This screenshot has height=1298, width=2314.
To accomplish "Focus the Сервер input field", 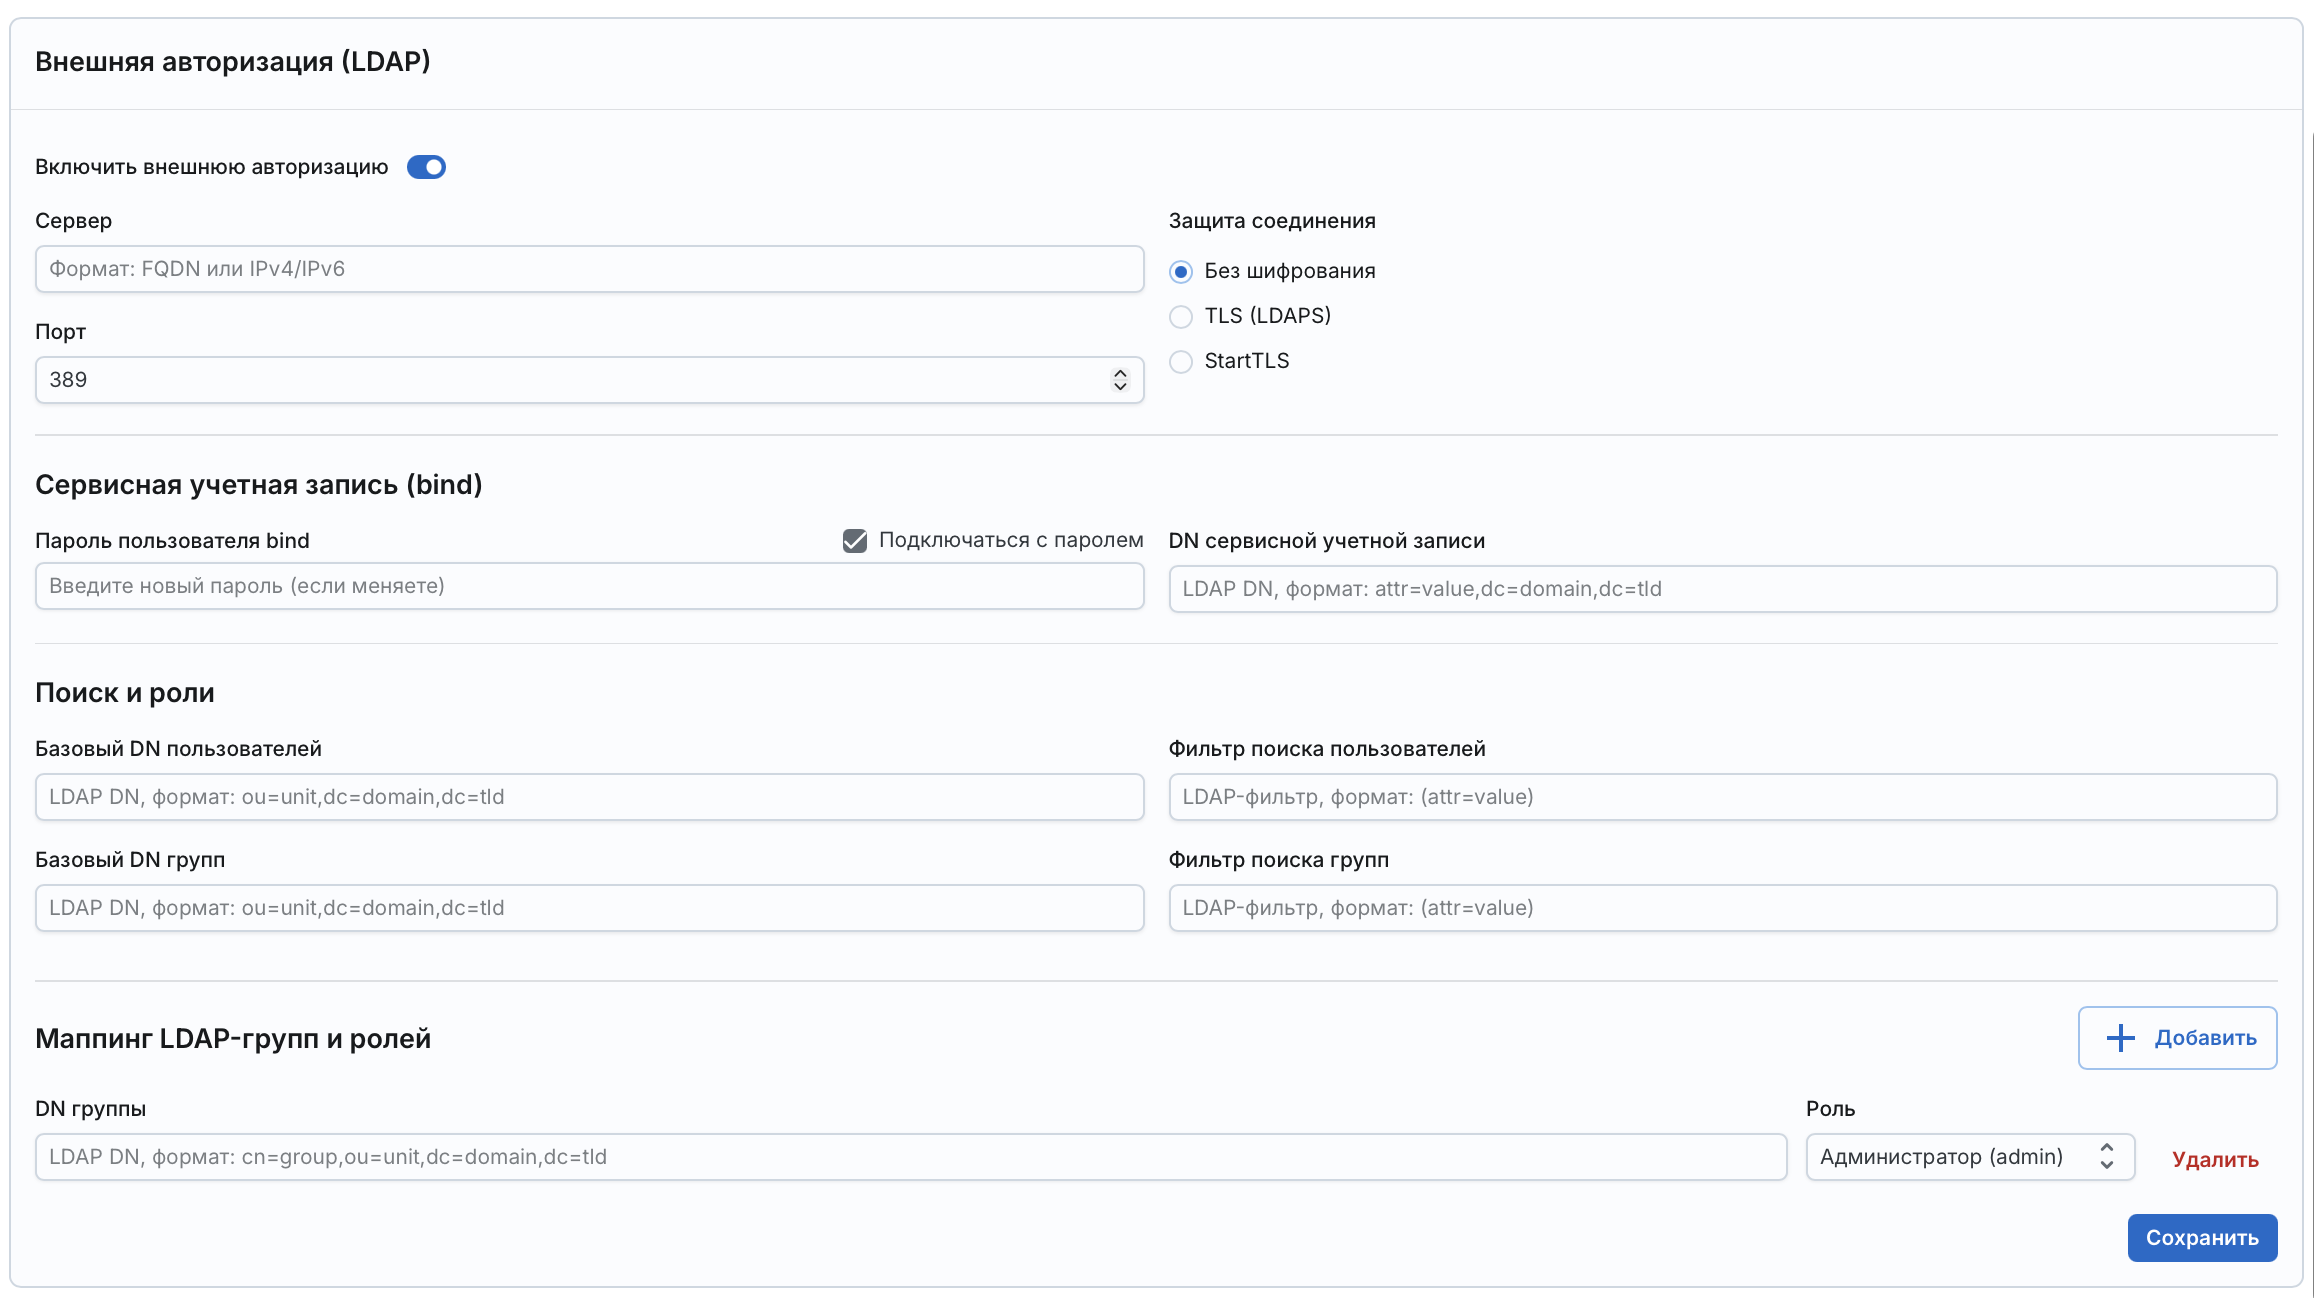I will click(589, 269).
